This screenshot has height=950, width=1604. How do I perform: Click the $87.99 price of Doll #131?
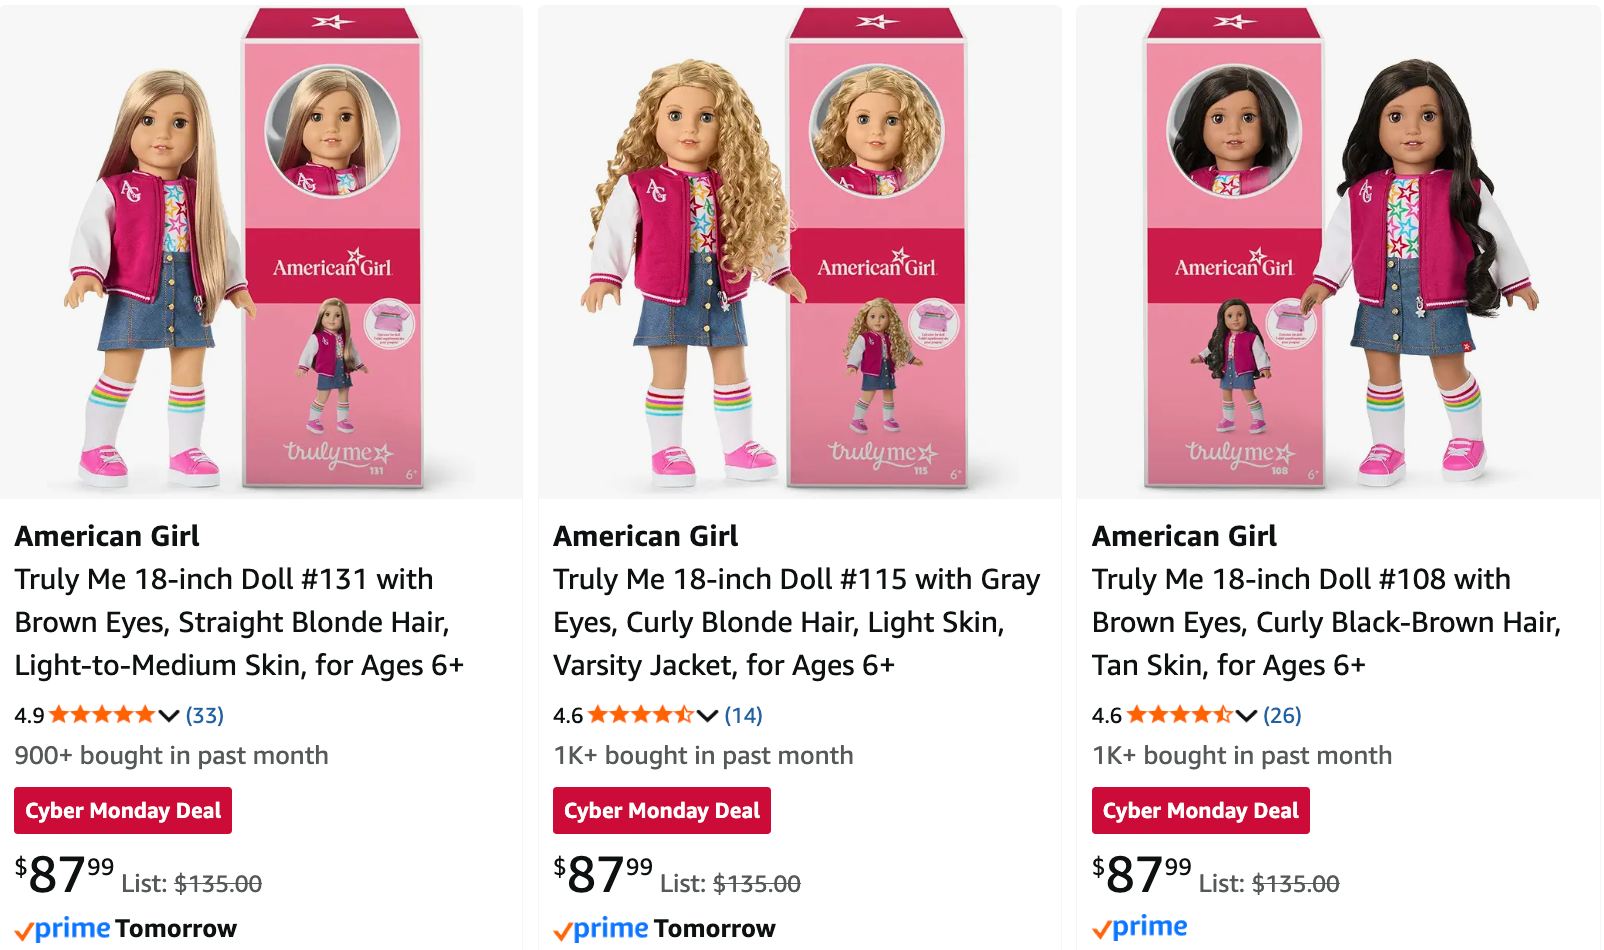[64, 875]
